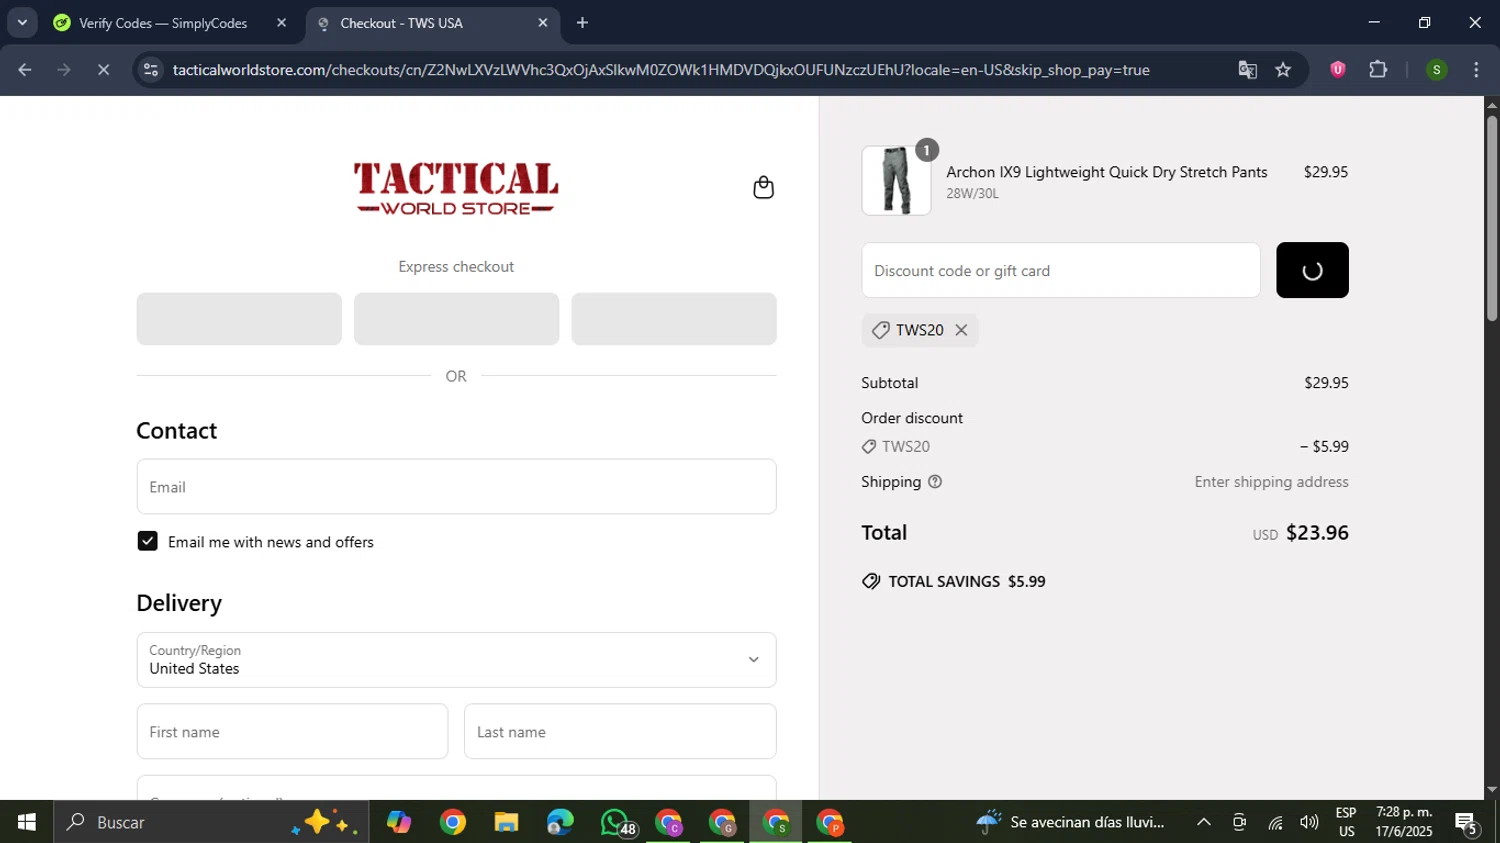Open the clock showing 7:28 p. m.
The height and width of the screenshot is (843, 1500).
(1404, 822)
